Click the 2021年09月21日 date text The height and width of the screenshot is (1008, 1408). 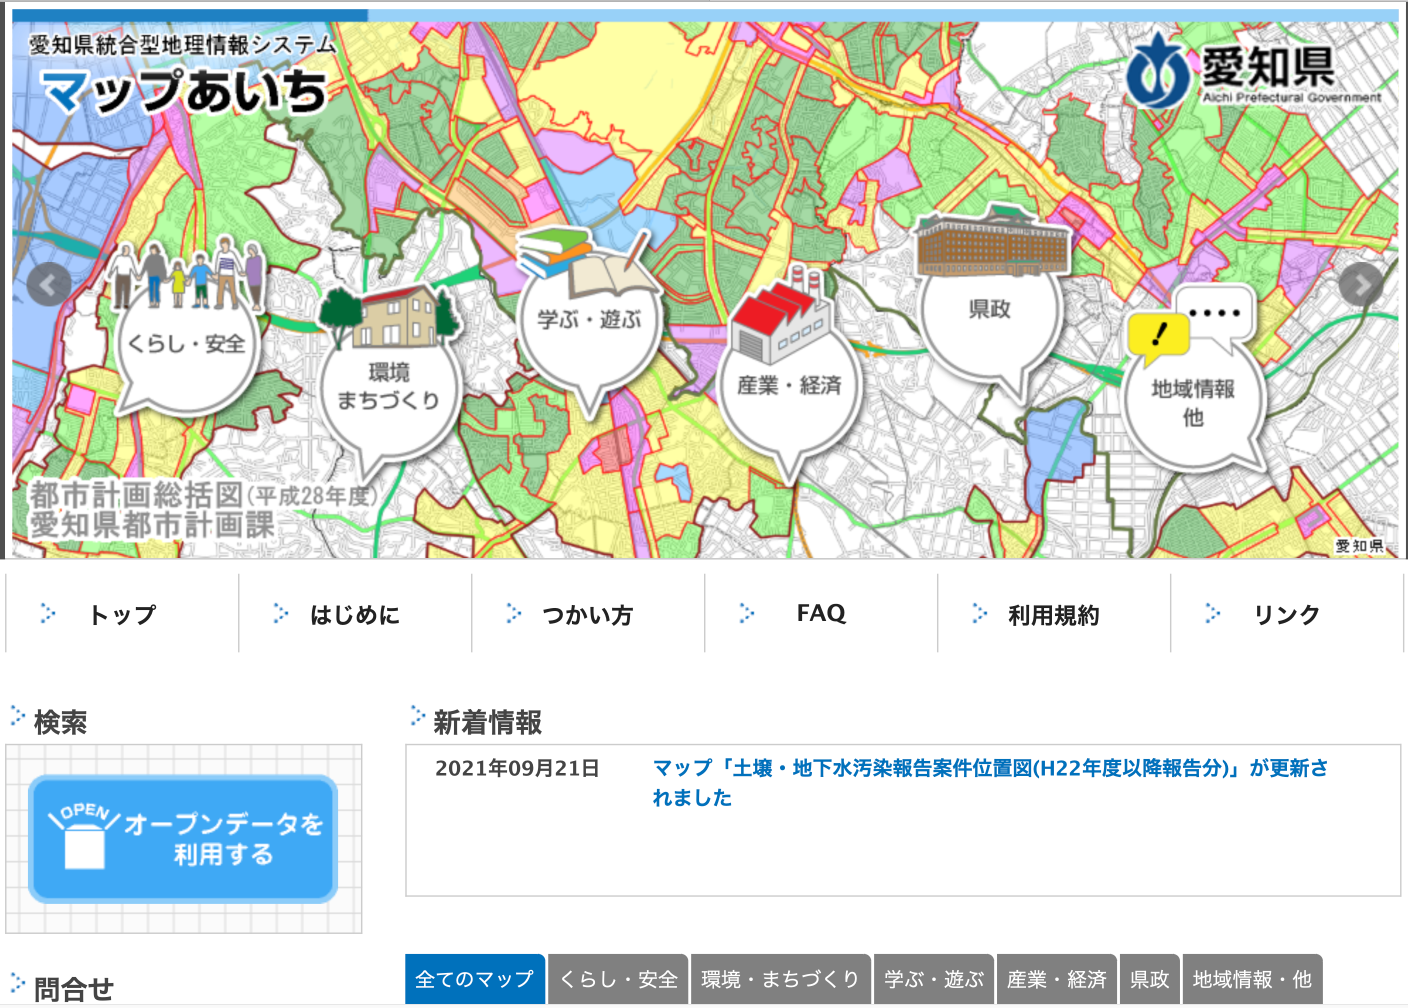point(517,768)
